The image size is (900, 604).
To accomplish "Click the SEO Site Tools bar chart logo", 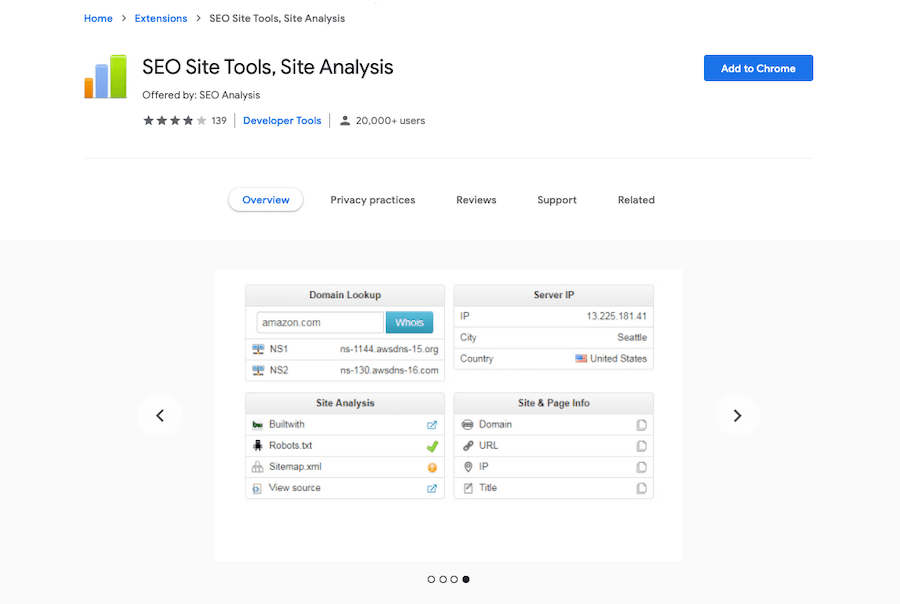I will click(105, 76).
